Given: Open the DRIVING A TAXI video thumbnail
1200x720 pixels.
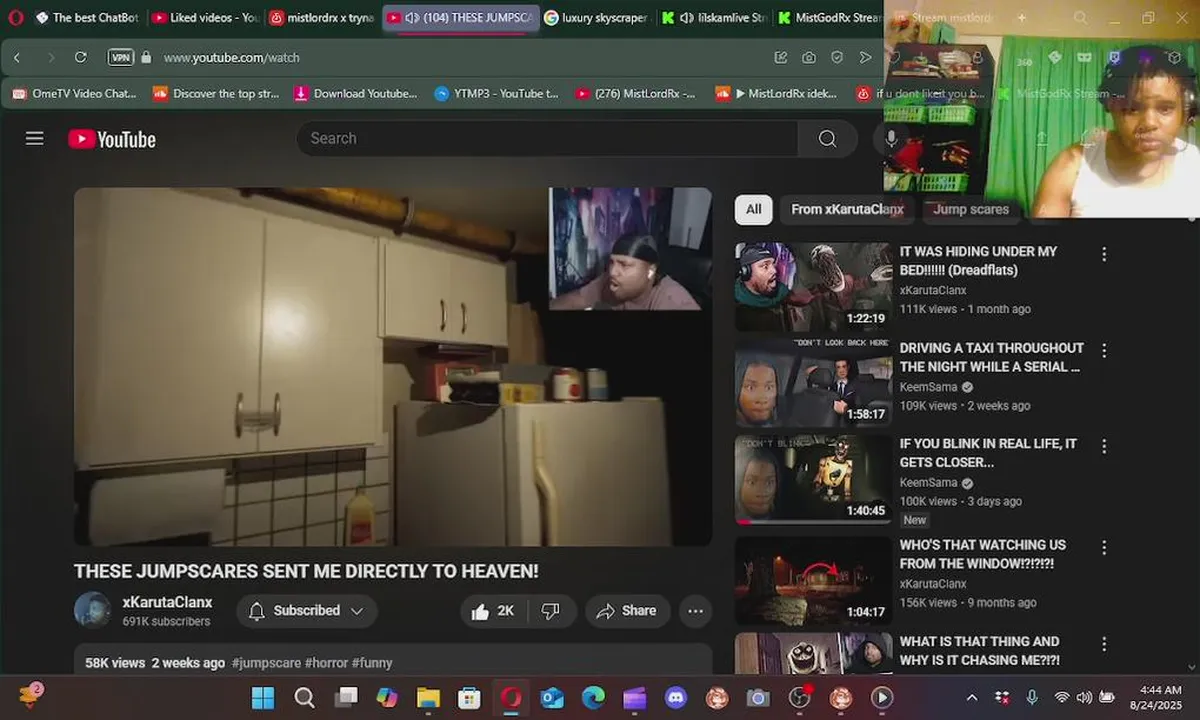Looking at the screenshot, I should click(813, 384).
